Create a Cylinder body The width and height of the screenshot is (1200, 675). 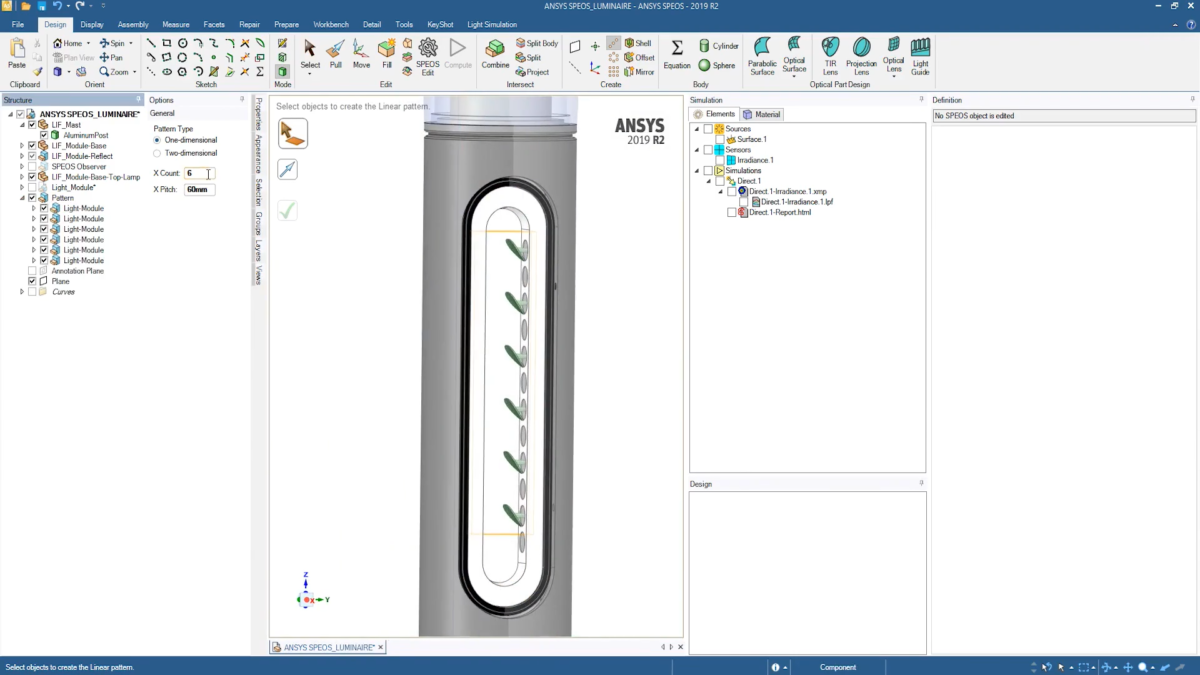(719, 46)
